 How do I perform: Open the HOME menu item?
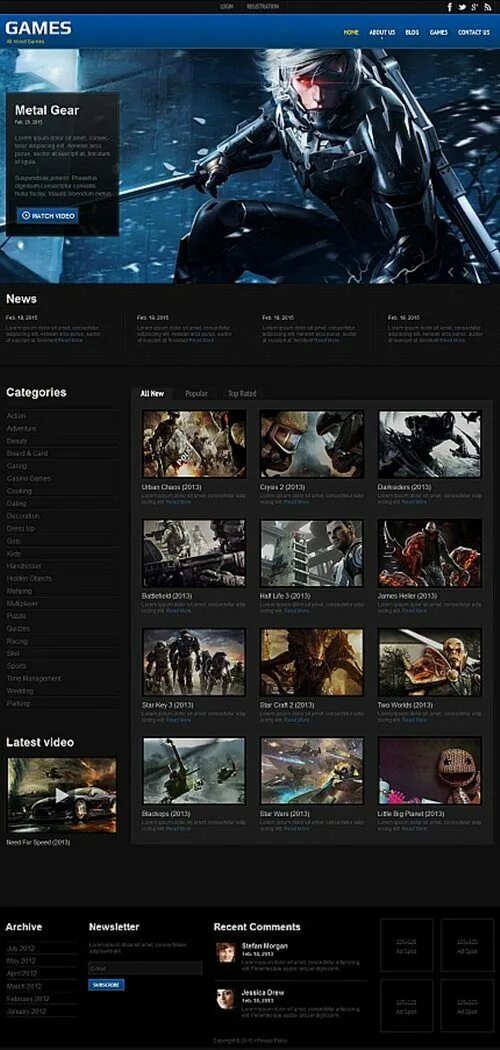[x=351, y=32]
